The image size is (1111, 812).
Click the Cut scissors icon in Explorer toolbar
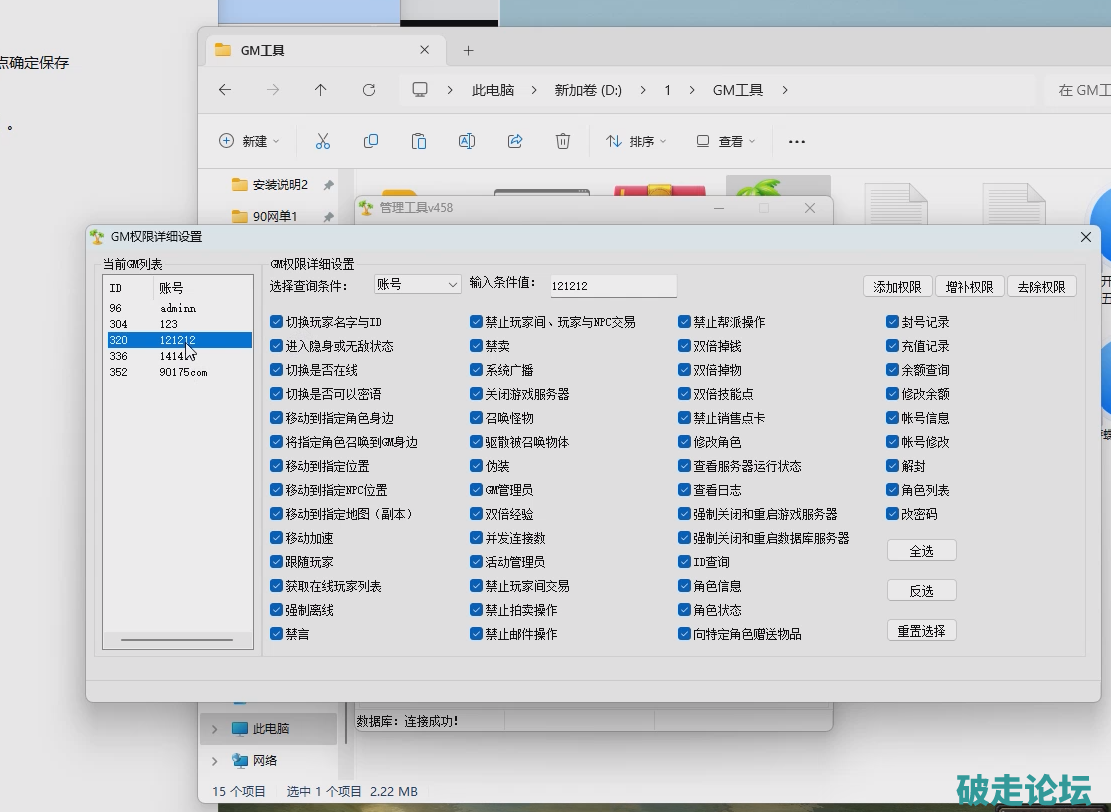click(322, 142)
